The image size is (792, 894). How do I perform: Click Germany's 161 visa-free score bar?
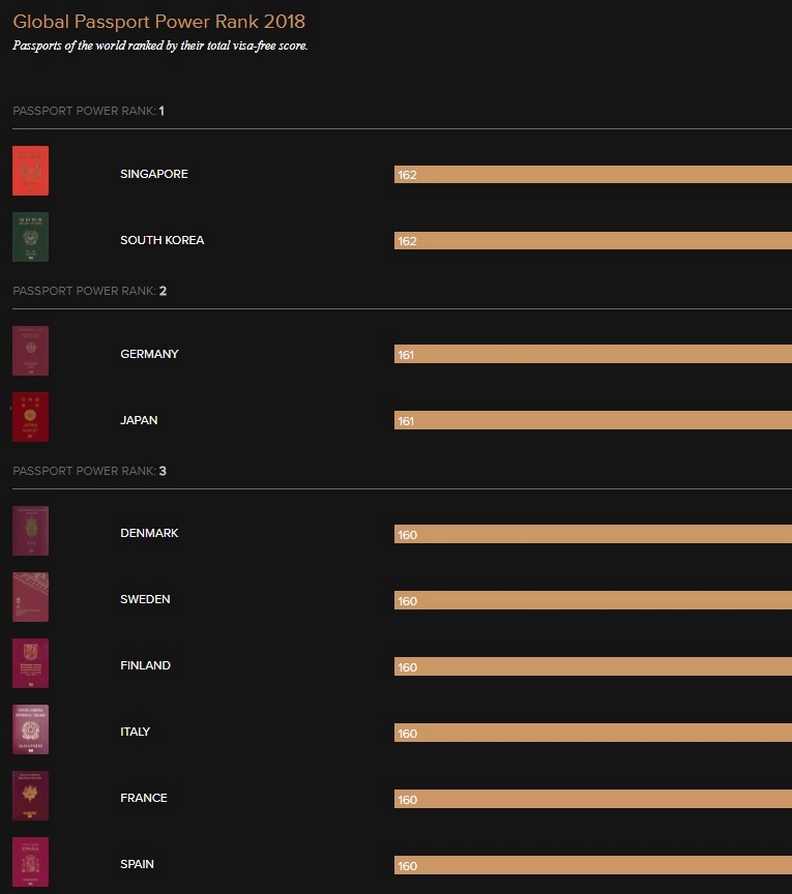[592, 355]
